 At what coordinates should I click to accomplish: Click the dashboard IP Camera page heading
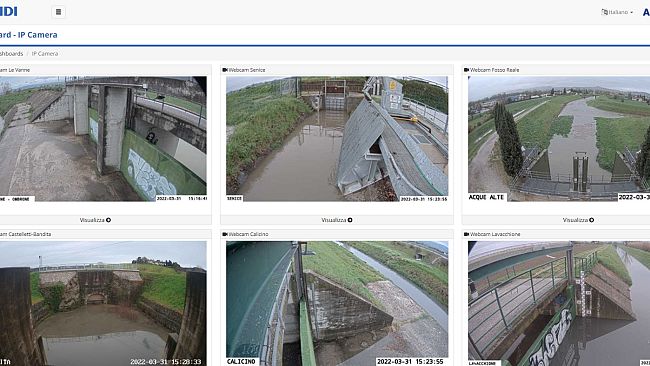(x=29, y=35)
